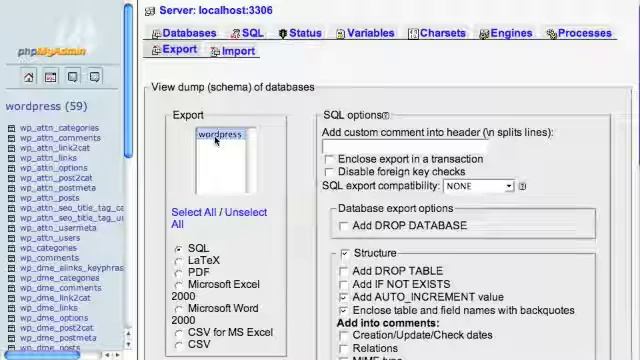Click help icon beside SQL export compatibility
The width and height of the screenshot is (640, 360).
522,186
